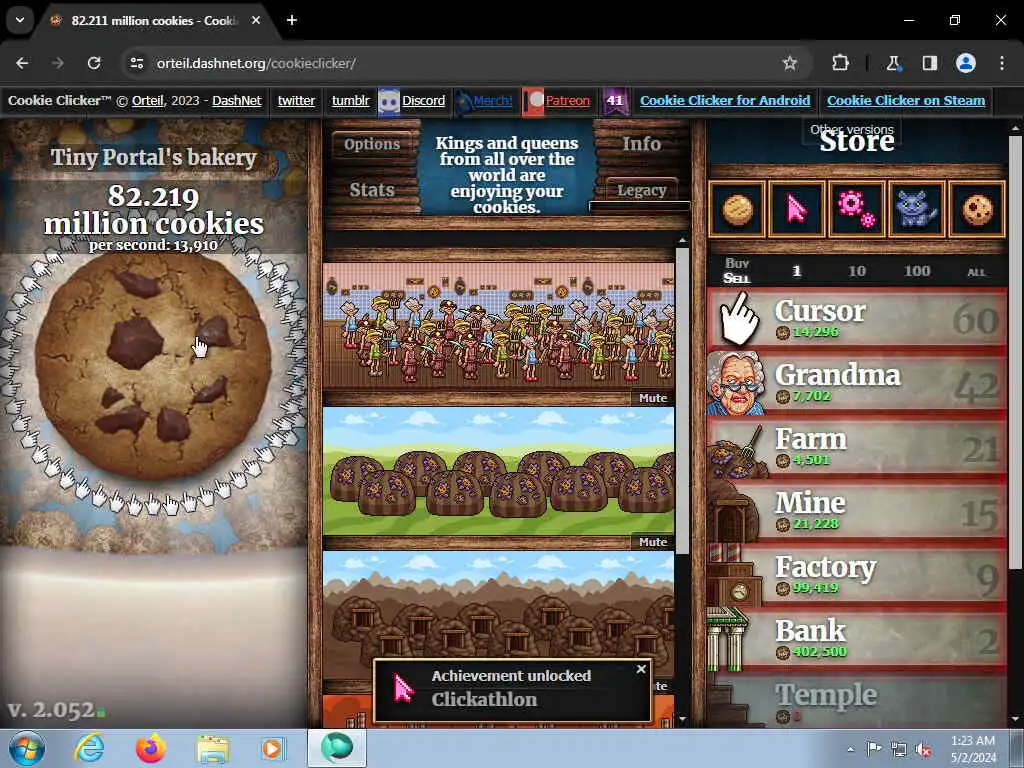This screenshot has width=1024, height=768.
Task: Click the purple 41 badge icon
Action: click(x=615, y=101)
